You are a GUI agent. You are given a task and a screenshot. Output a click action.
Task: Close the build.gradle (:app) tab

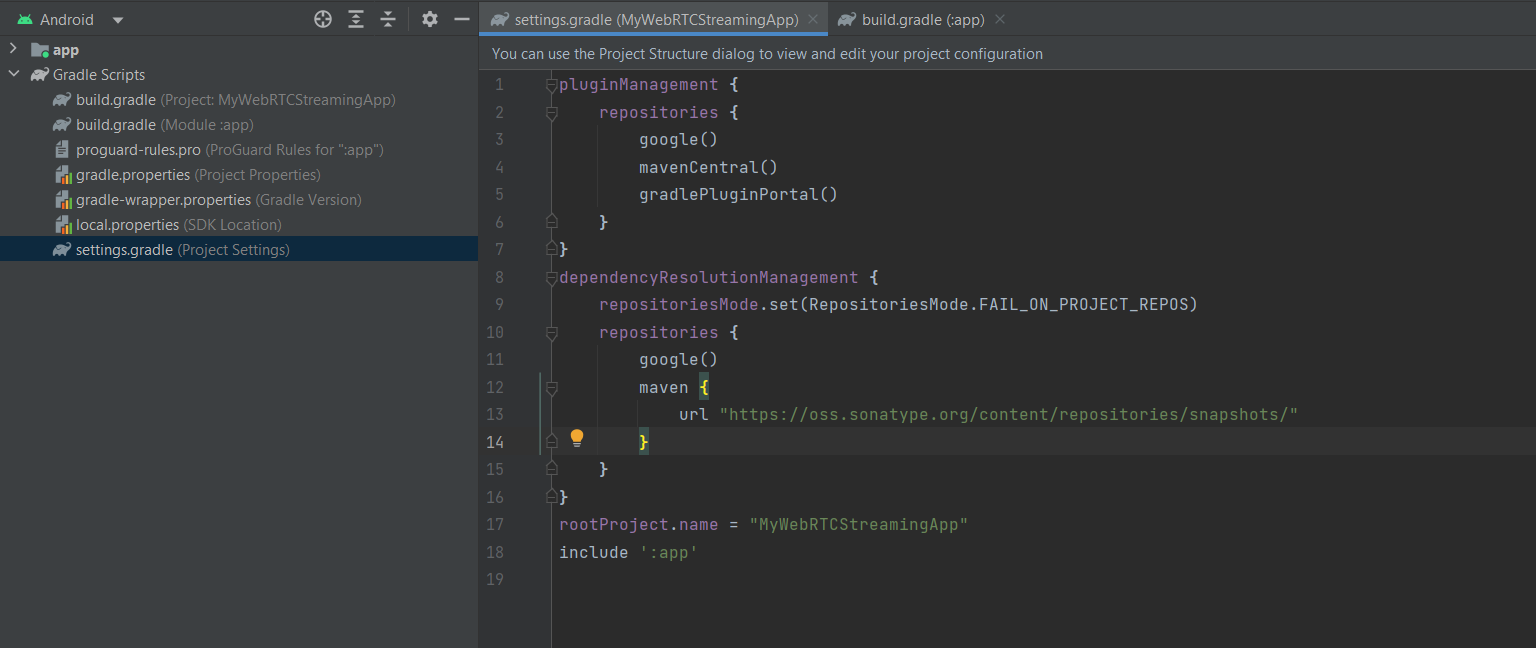[x=1000, y=19]
